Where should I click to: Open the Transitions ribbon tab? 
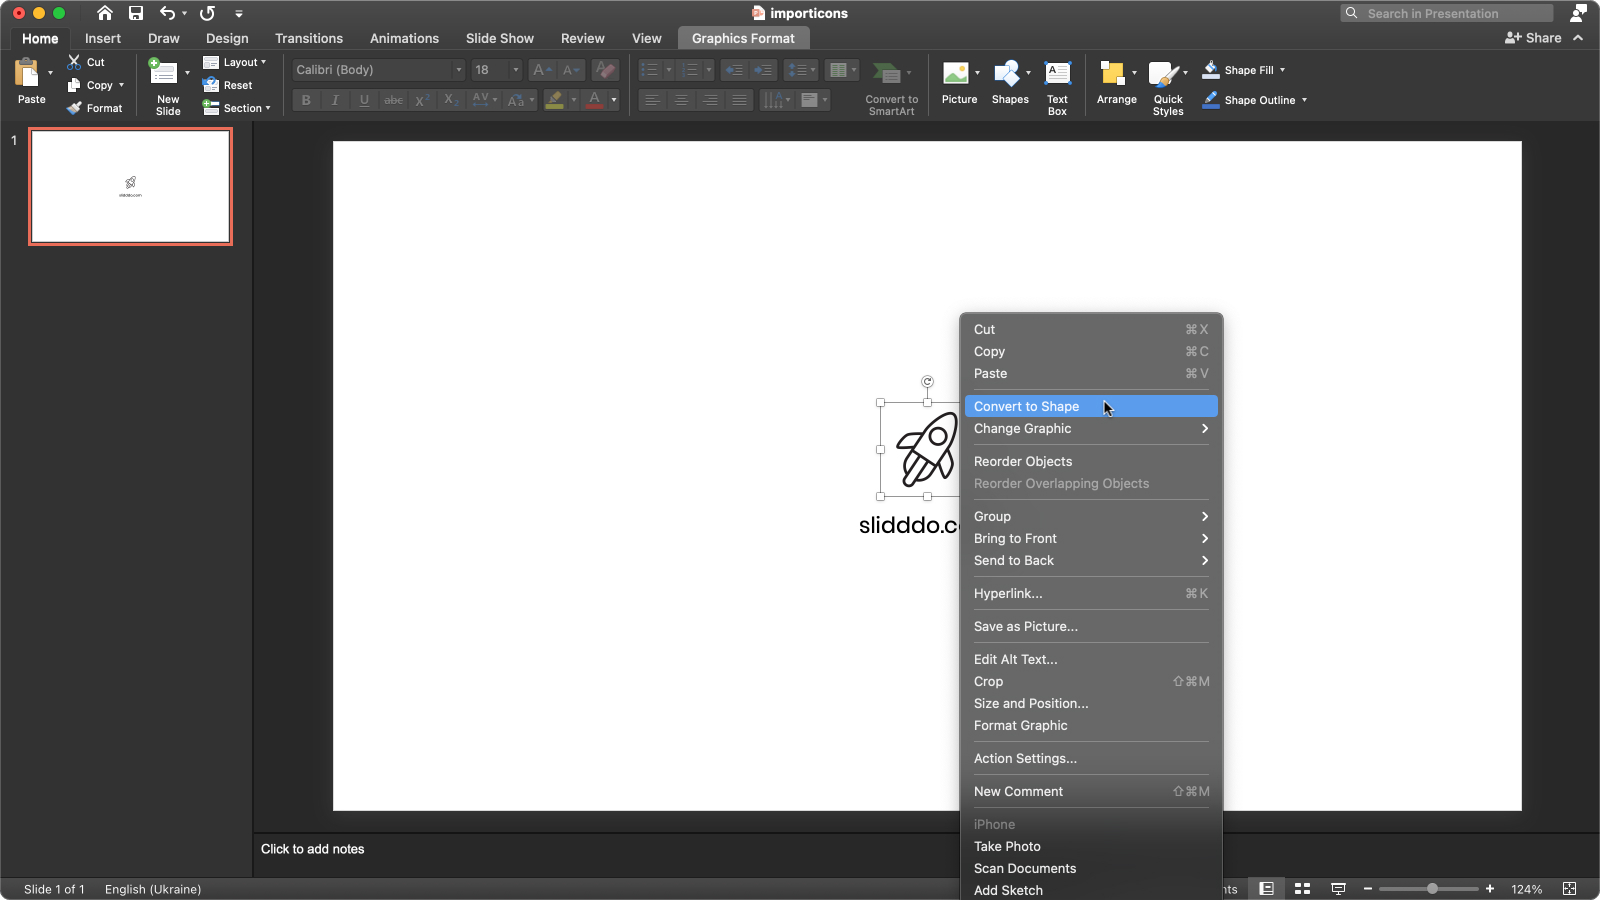click(309, 38)
